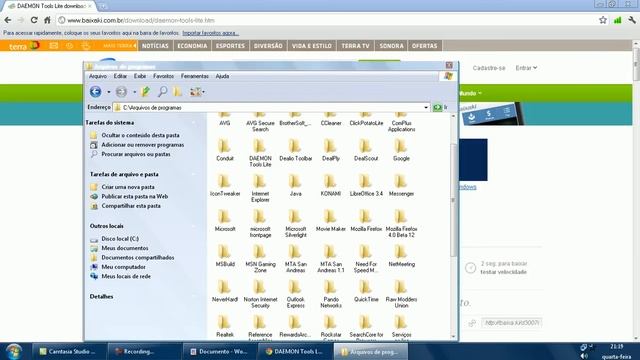Open the Forward button history dropdown arrow
The width and height of the screenshot is (640, 360).
[x=134, y=92]
